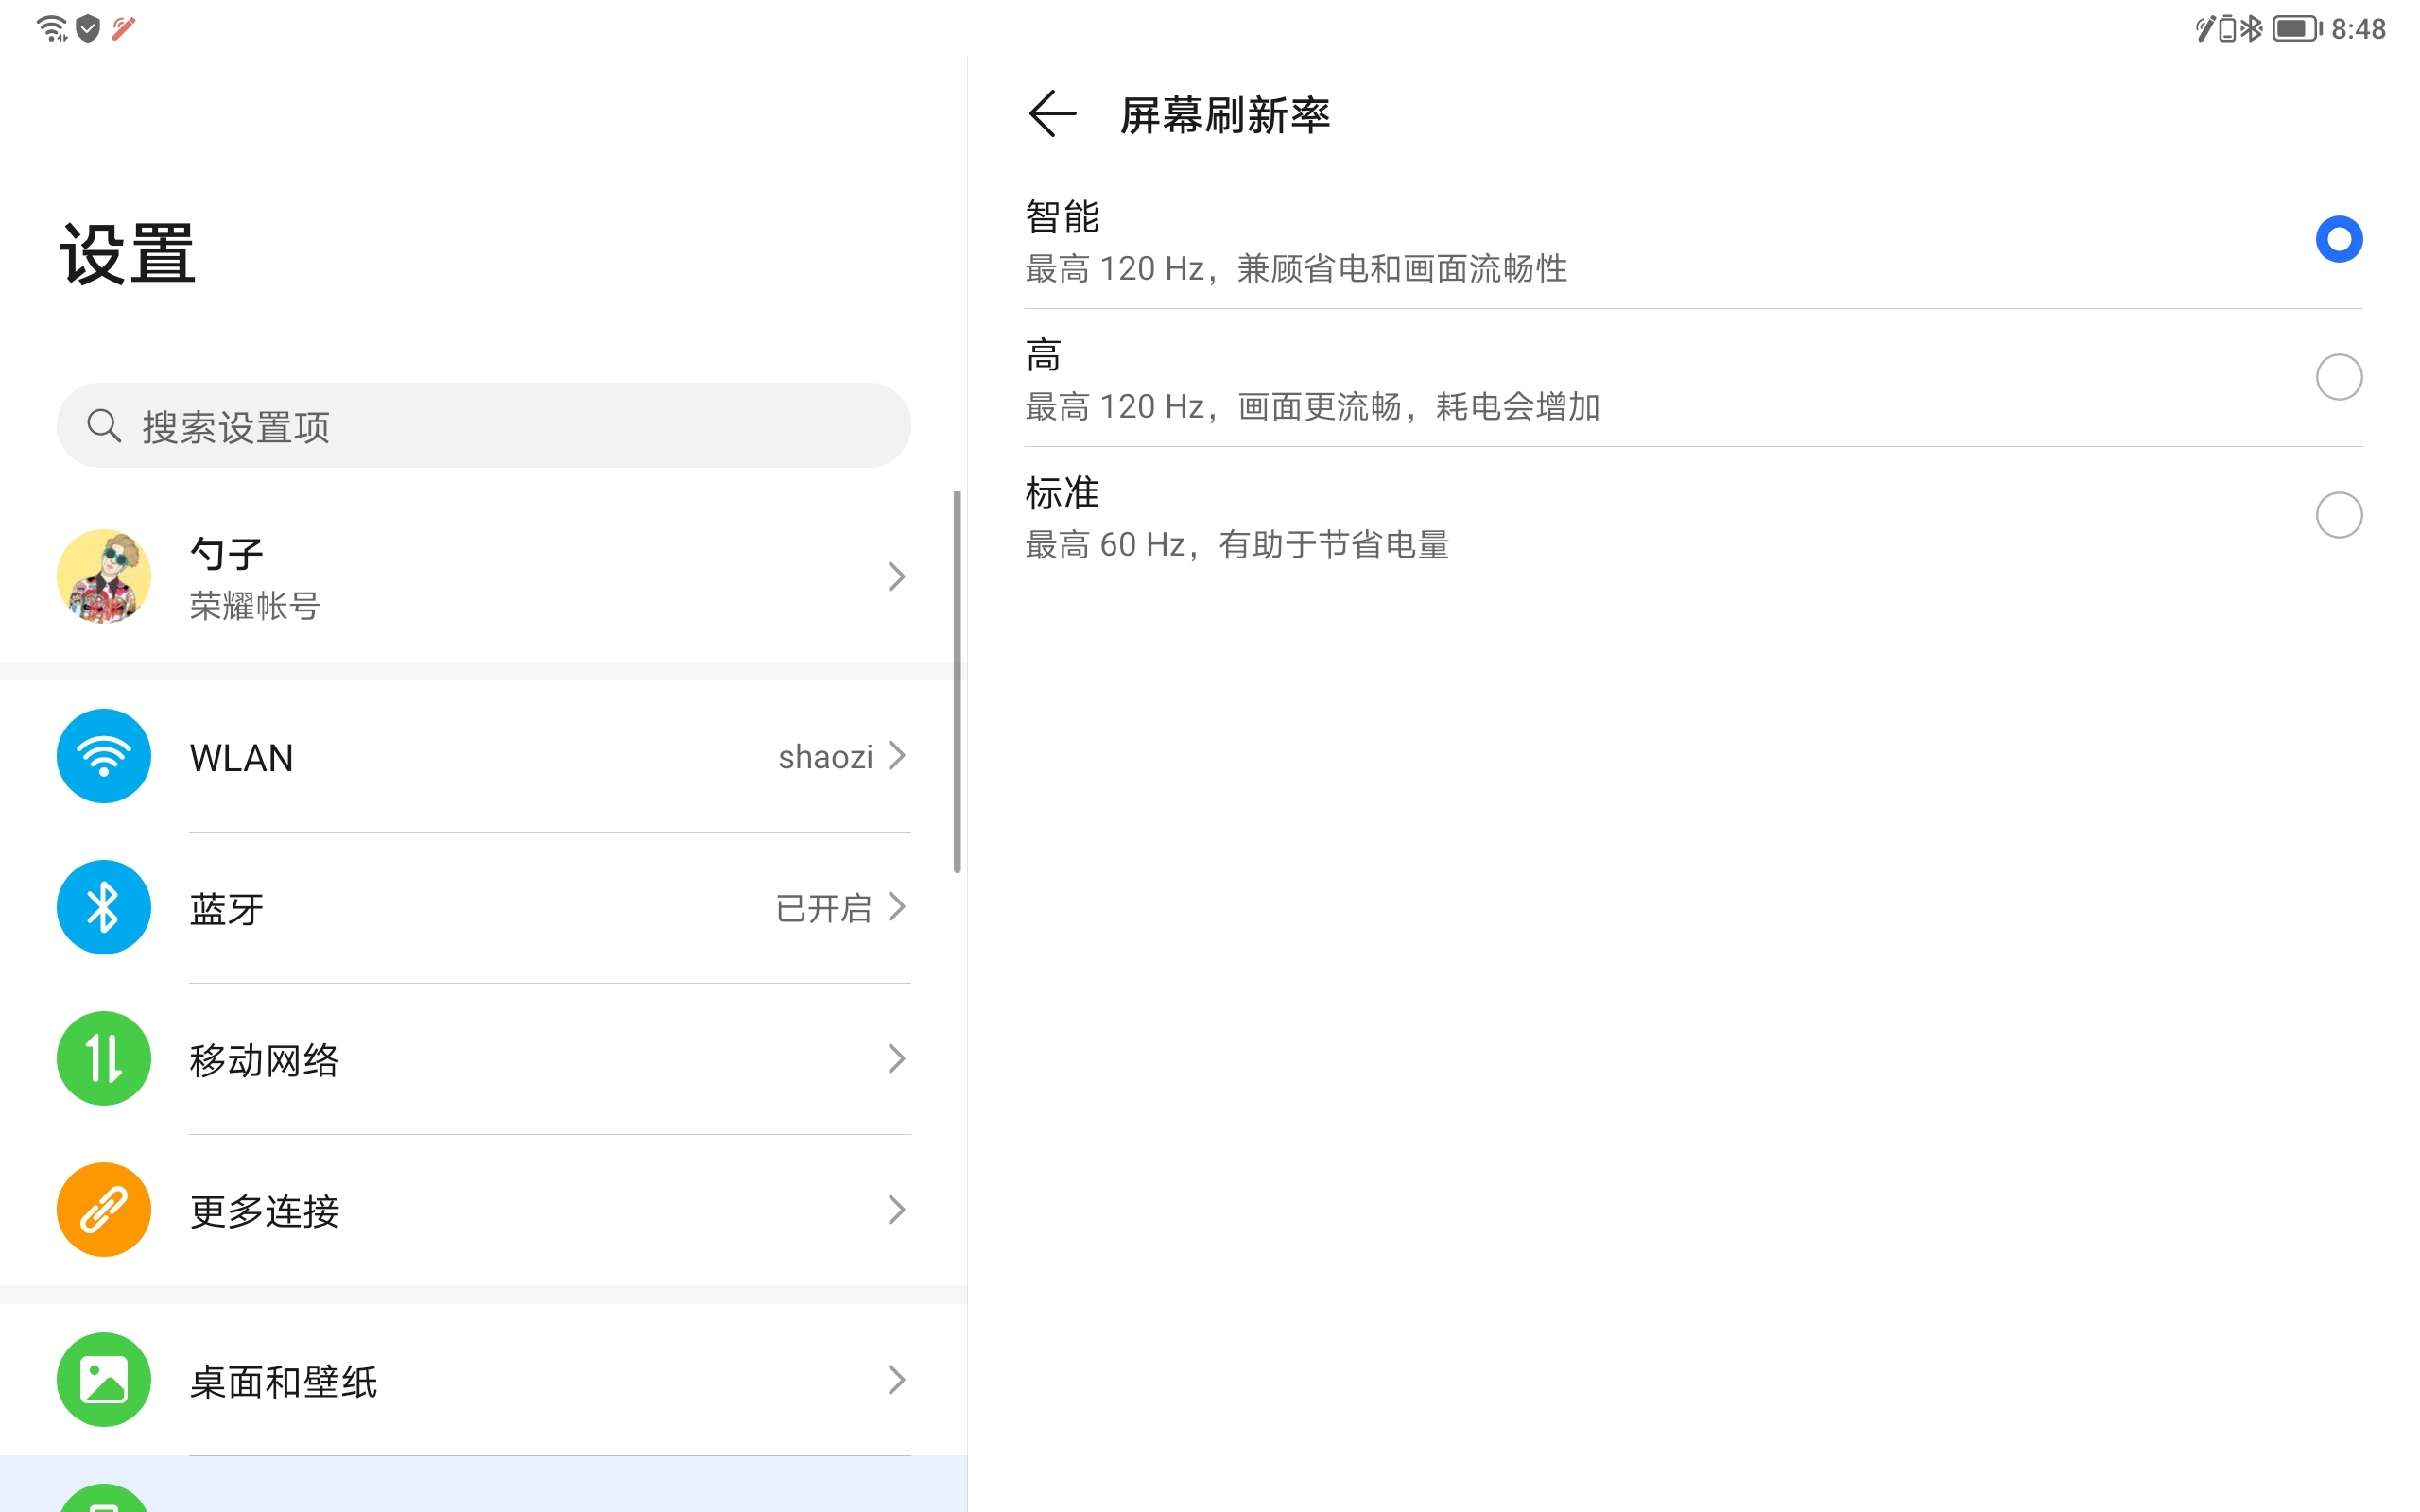The image size is (2420, 1512).
Task: Open account details via the 勺子 chevron
Action: click(897, 576)
